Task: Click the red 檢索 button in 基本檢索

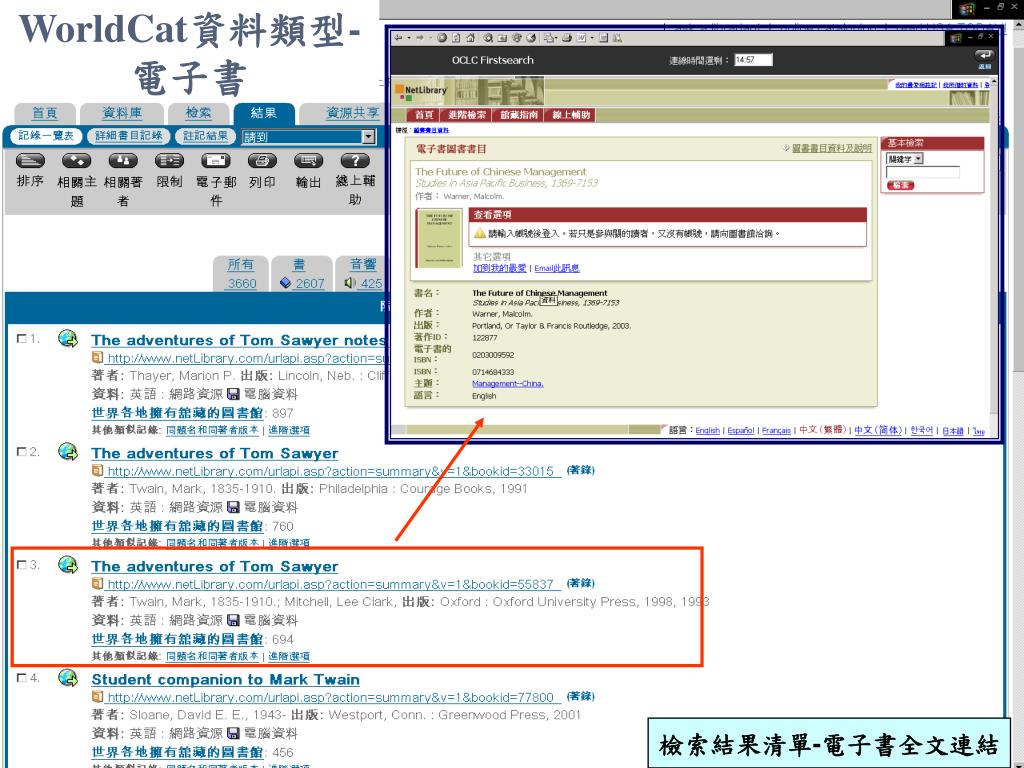Action: (901, 185)
